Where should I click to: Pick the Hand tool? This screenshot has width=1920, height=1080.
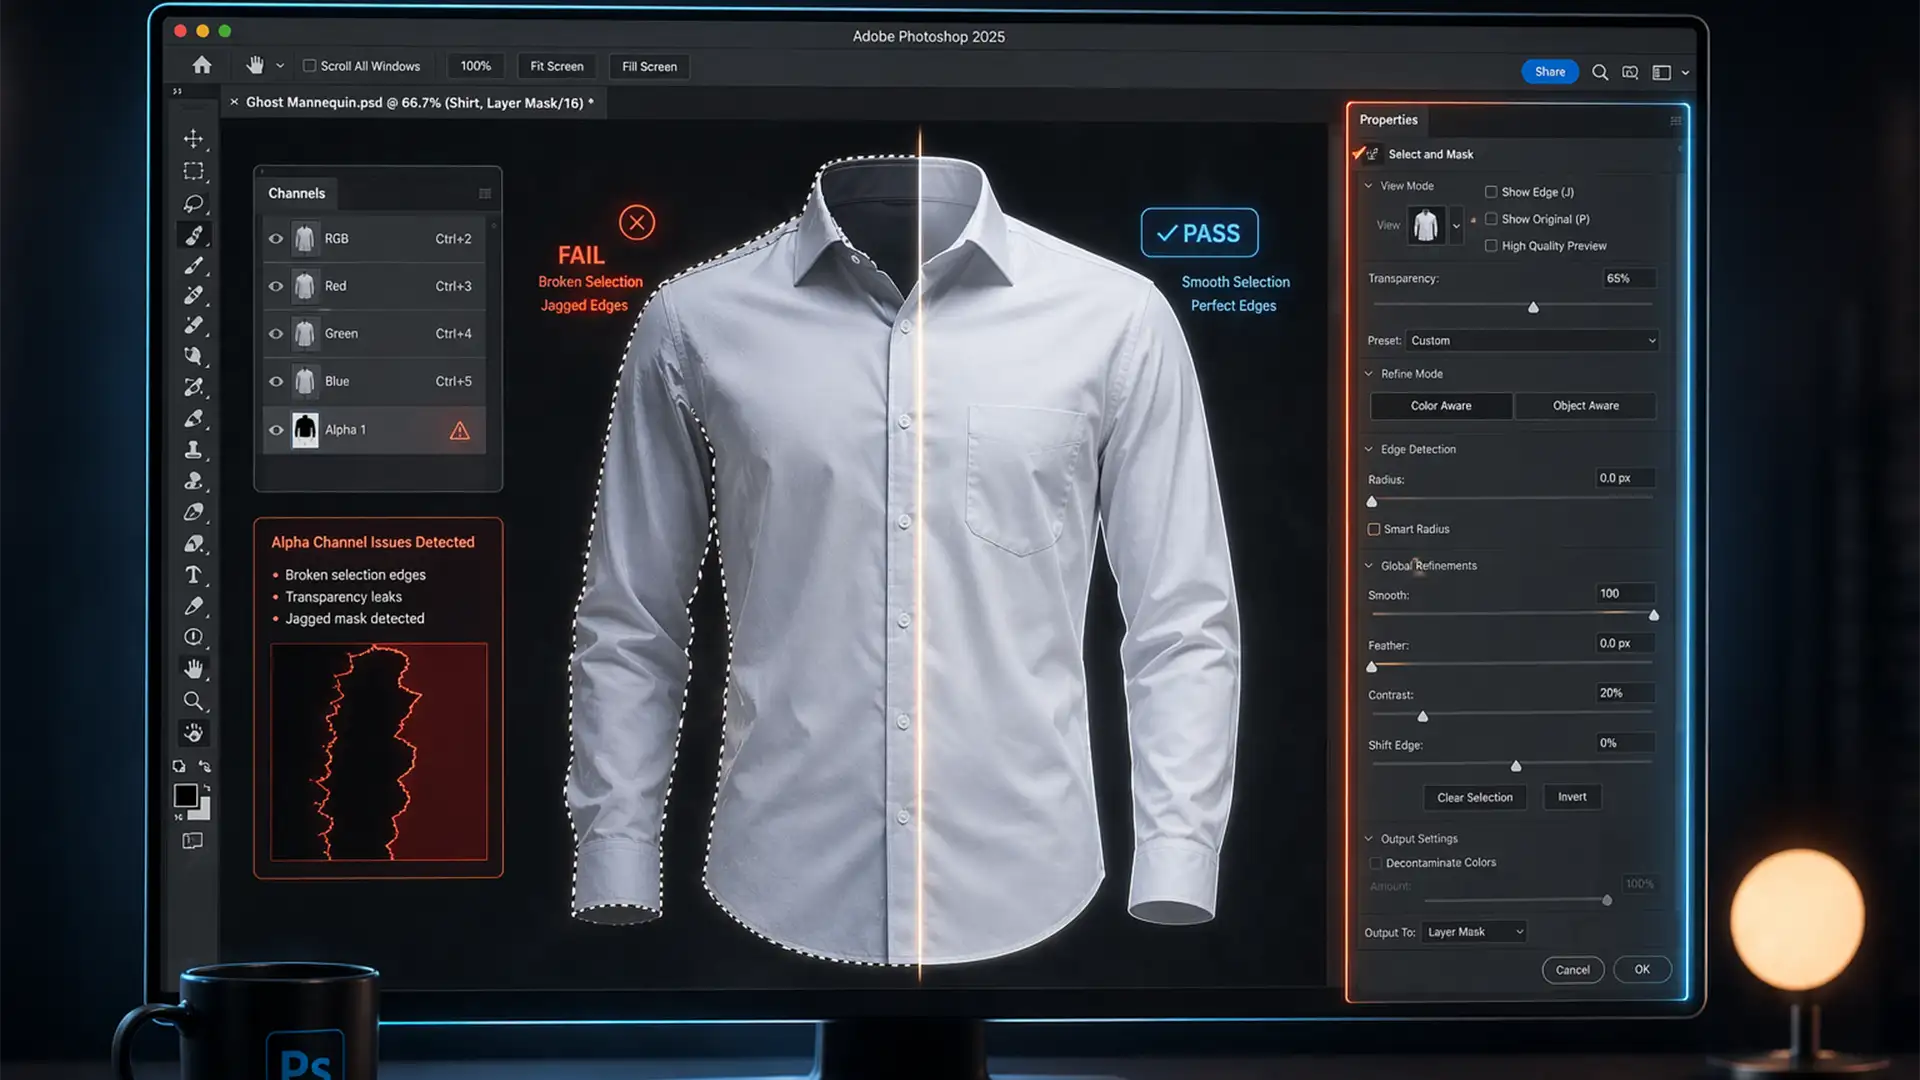click(x=195, y=668)
